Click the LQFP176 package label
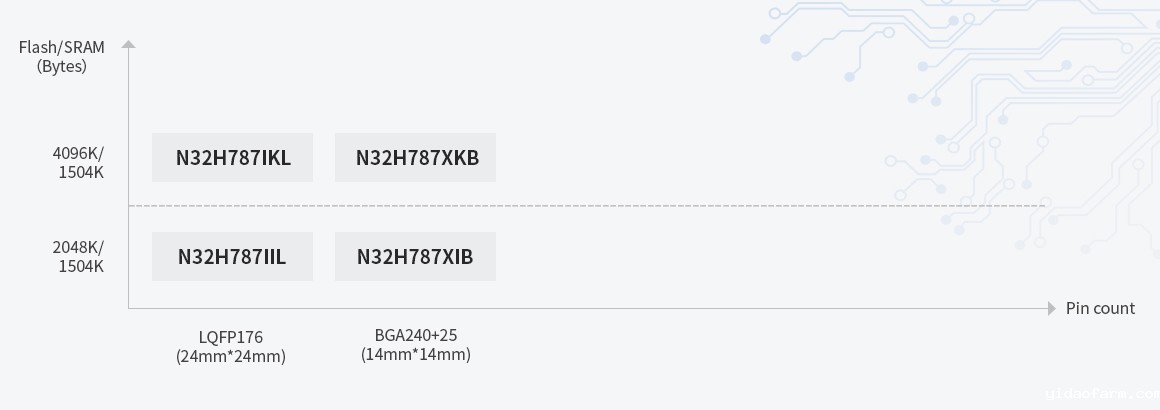Image resolution: width=1160 pixels, height=410 pixels. [231, 337]
